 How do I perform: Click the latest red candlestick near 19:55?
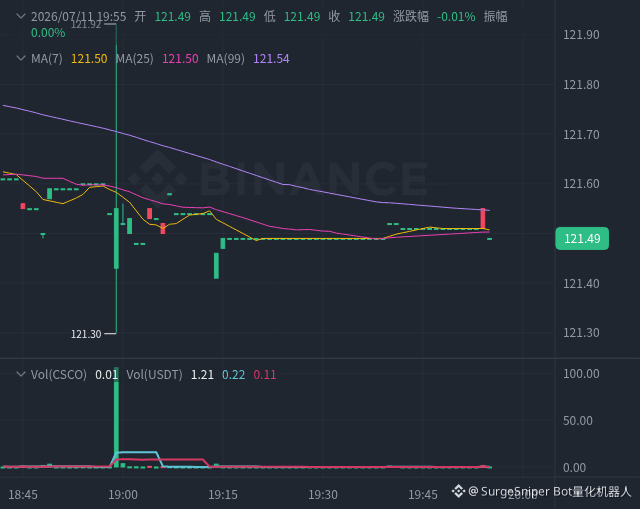tap(483, 218)
